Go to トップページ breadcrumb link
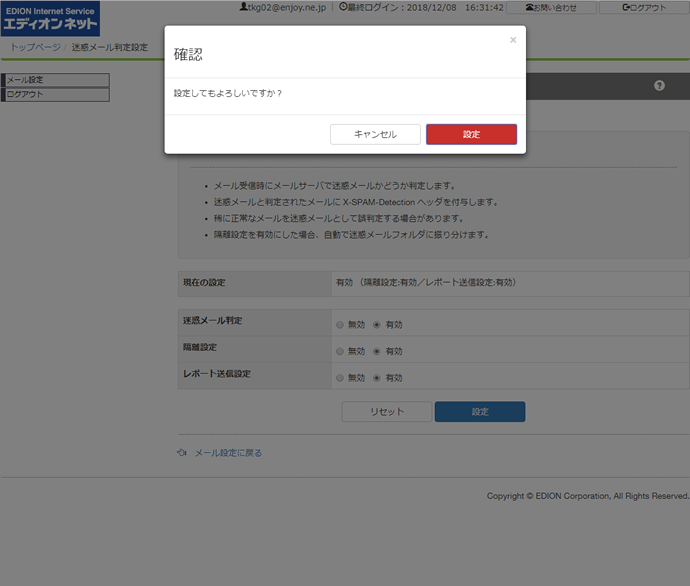Screen dimensions: 690x586 pos(36,47)
